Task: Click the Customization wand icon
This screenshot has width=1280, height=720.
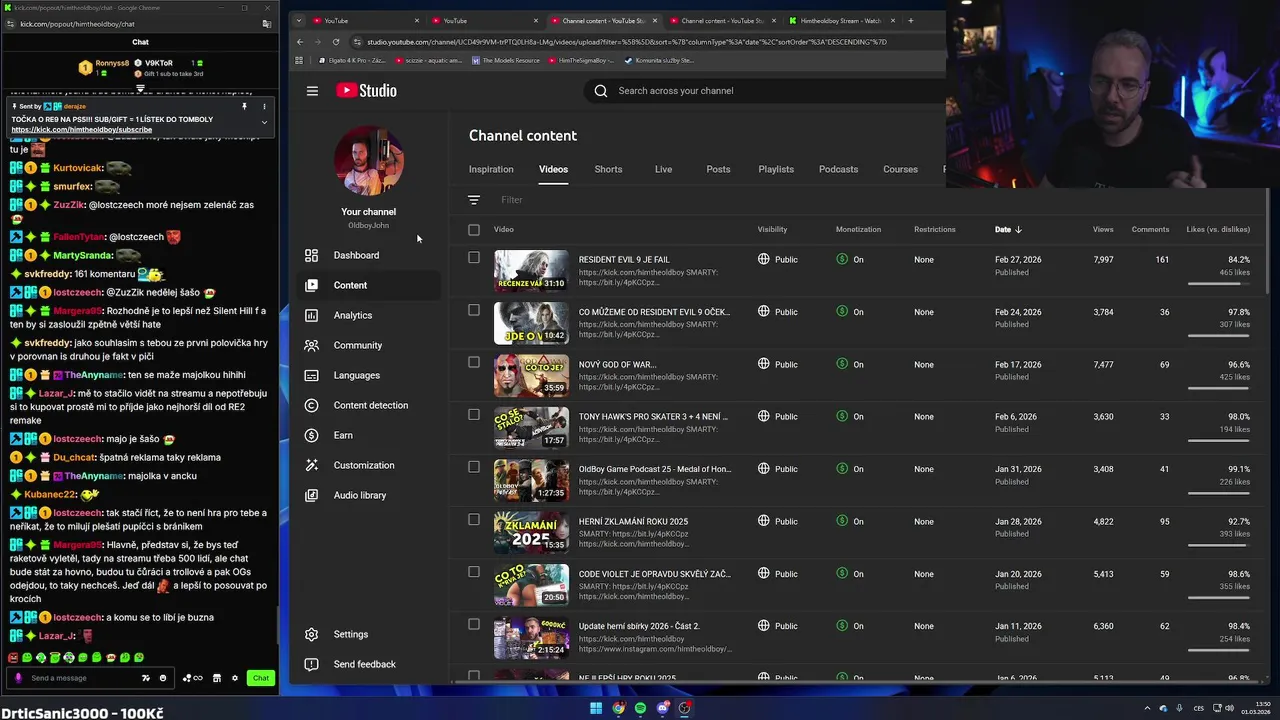Action: [x=311, y=465]
